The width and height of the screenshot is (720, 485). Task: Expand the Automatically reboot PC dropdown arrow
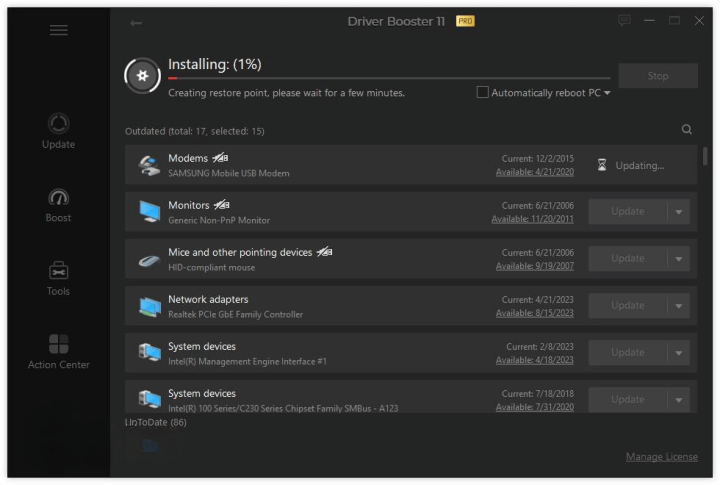[607, 93]
